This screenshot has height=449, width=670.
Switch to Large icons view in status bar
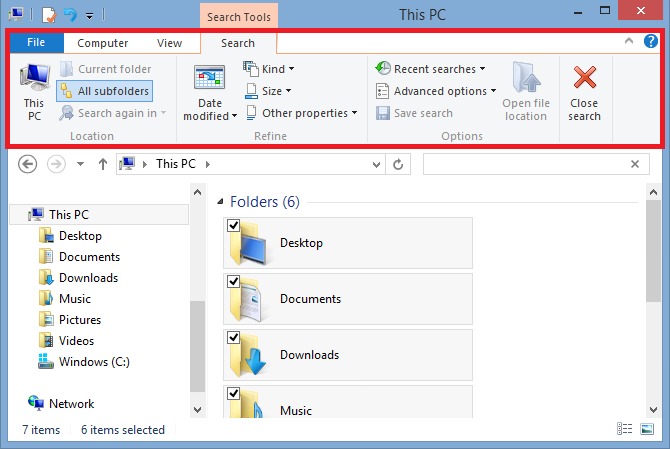647,429
